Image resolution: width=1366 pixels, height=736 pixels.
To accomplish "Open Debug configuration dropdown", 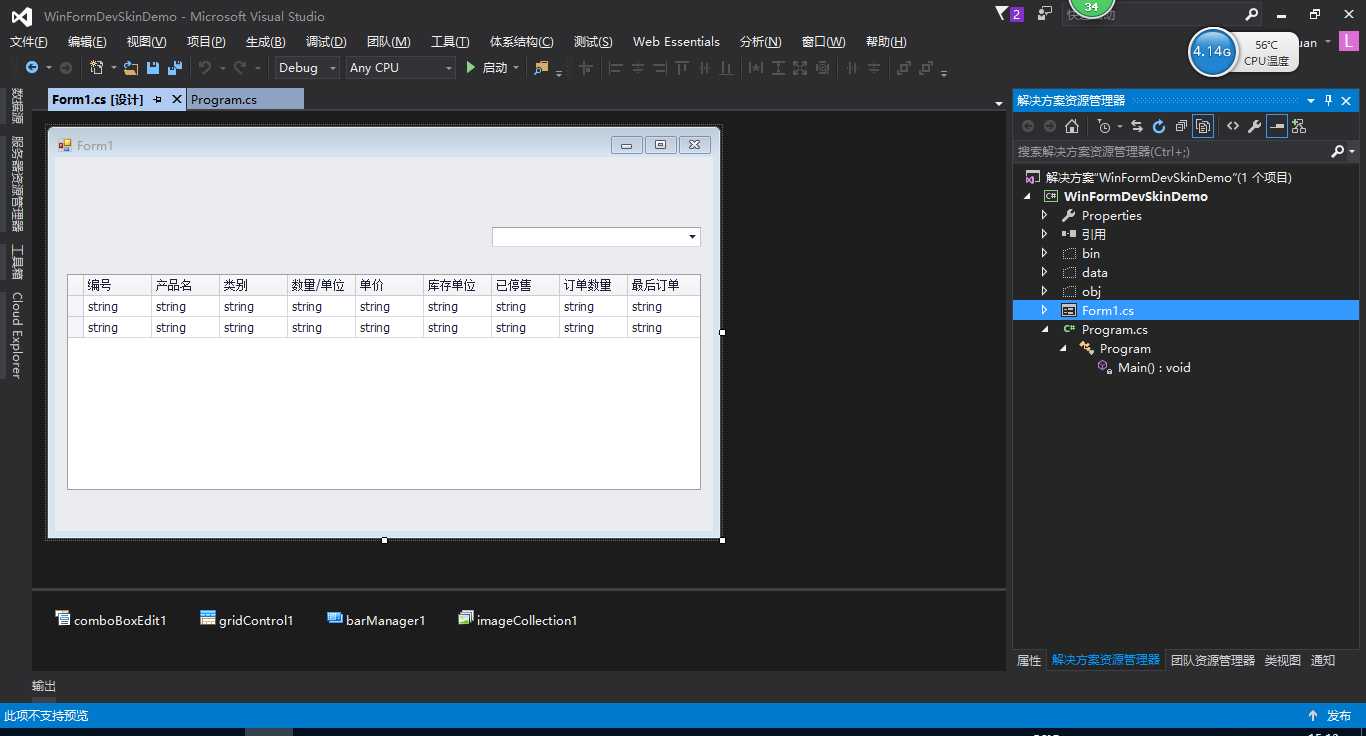I will (333, 68).
